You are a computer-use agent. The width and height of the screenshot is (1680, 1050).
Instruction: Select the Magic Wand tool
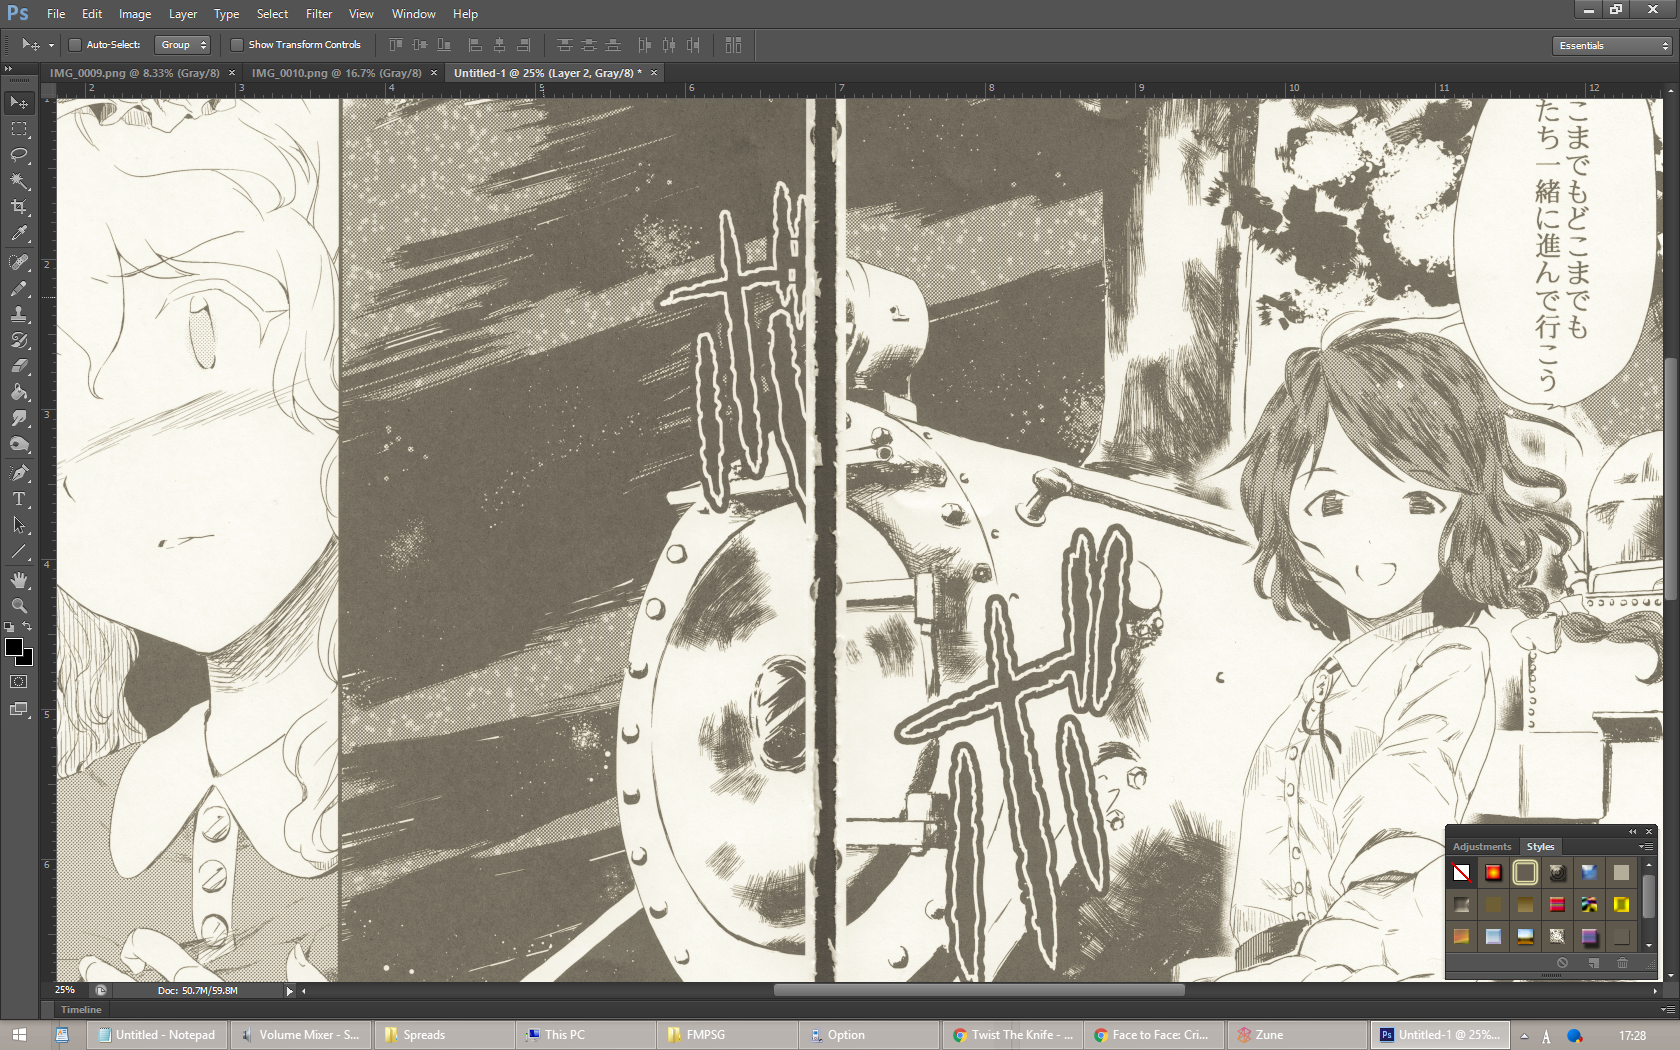19,181
